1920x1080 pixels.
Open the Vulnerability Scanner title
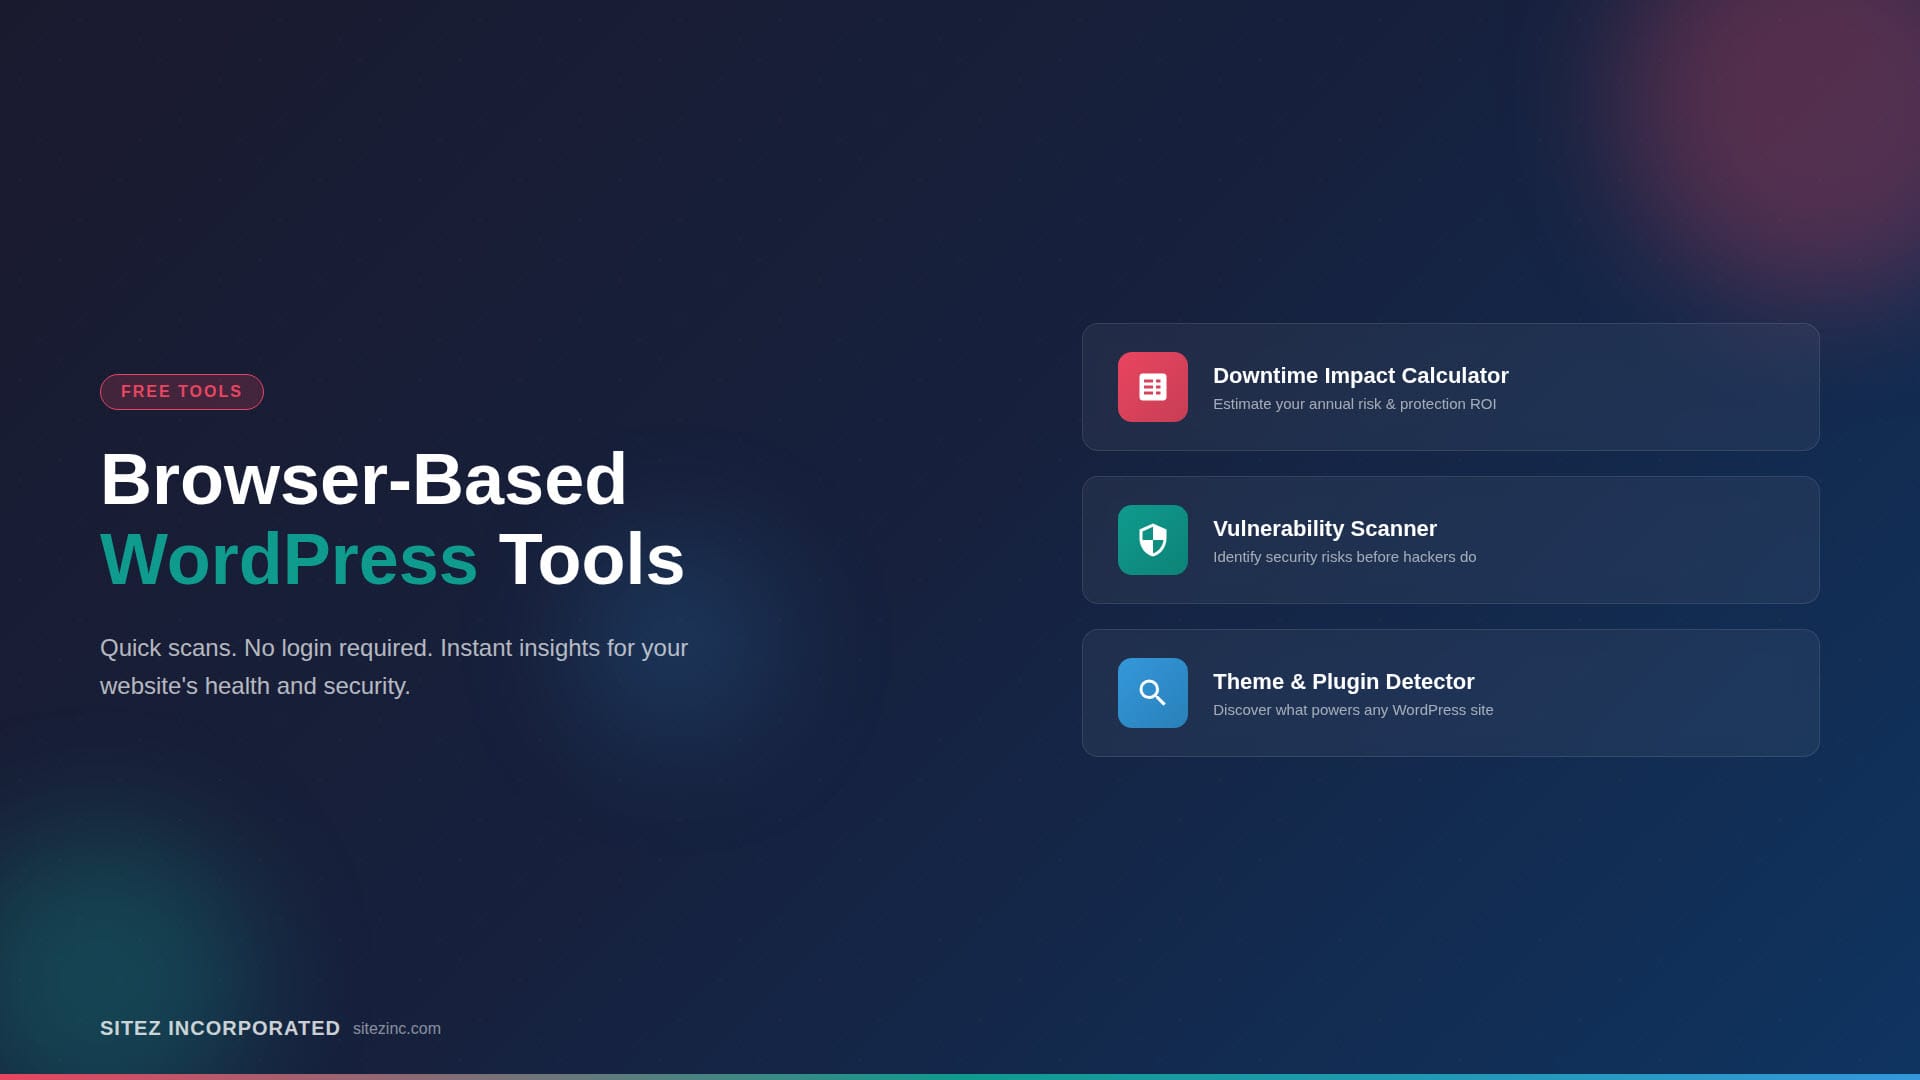tap(1324, 529)
